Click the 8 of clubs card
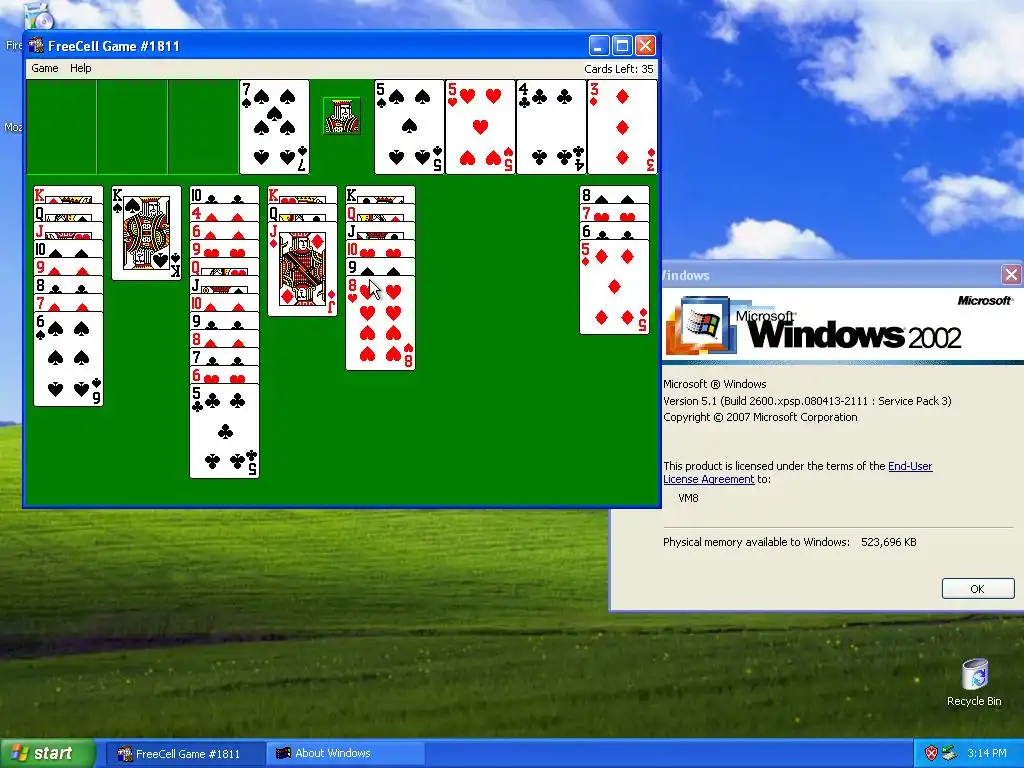 pyautogui.click(x=68, y=285)
